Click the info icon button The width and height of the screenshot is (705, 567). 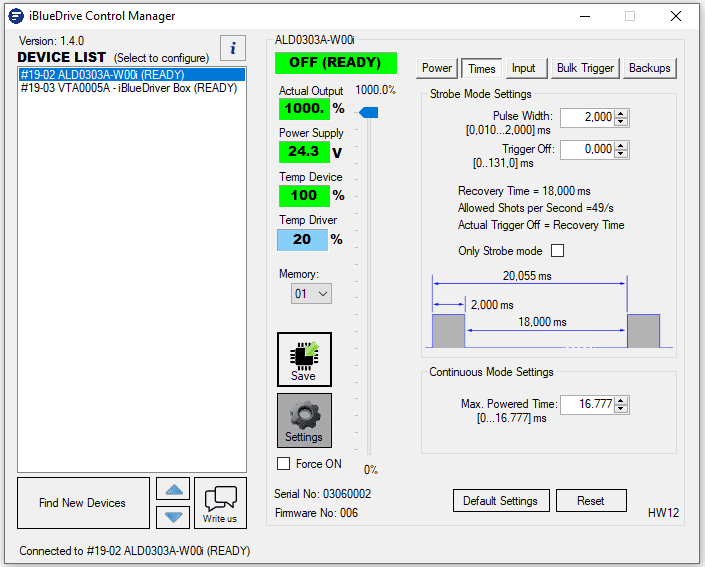tap(232, 48)
